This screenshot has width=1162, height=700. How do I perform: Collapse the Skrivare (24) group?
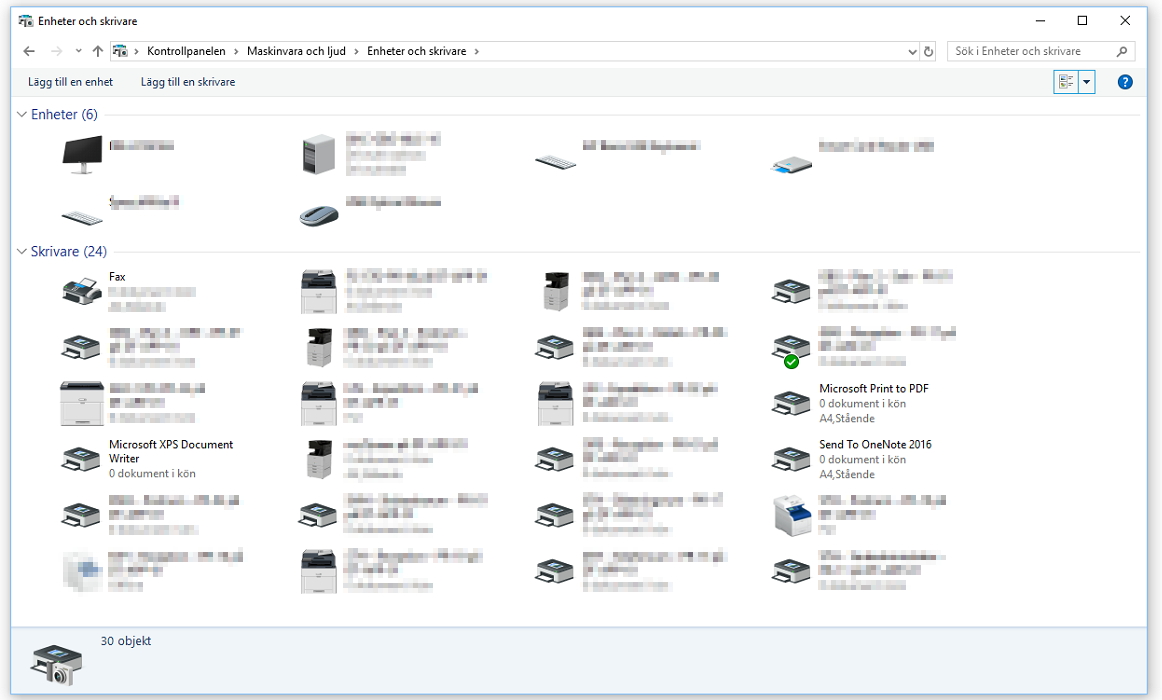click(22, 252)
